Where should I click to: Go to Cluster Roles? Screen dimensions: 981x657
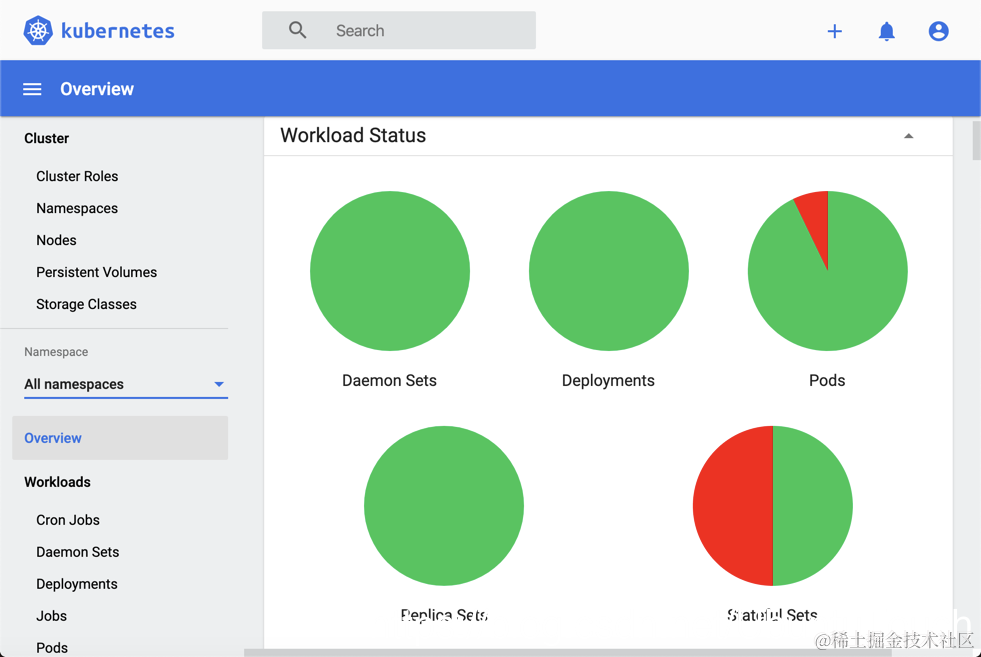[77, 176]
